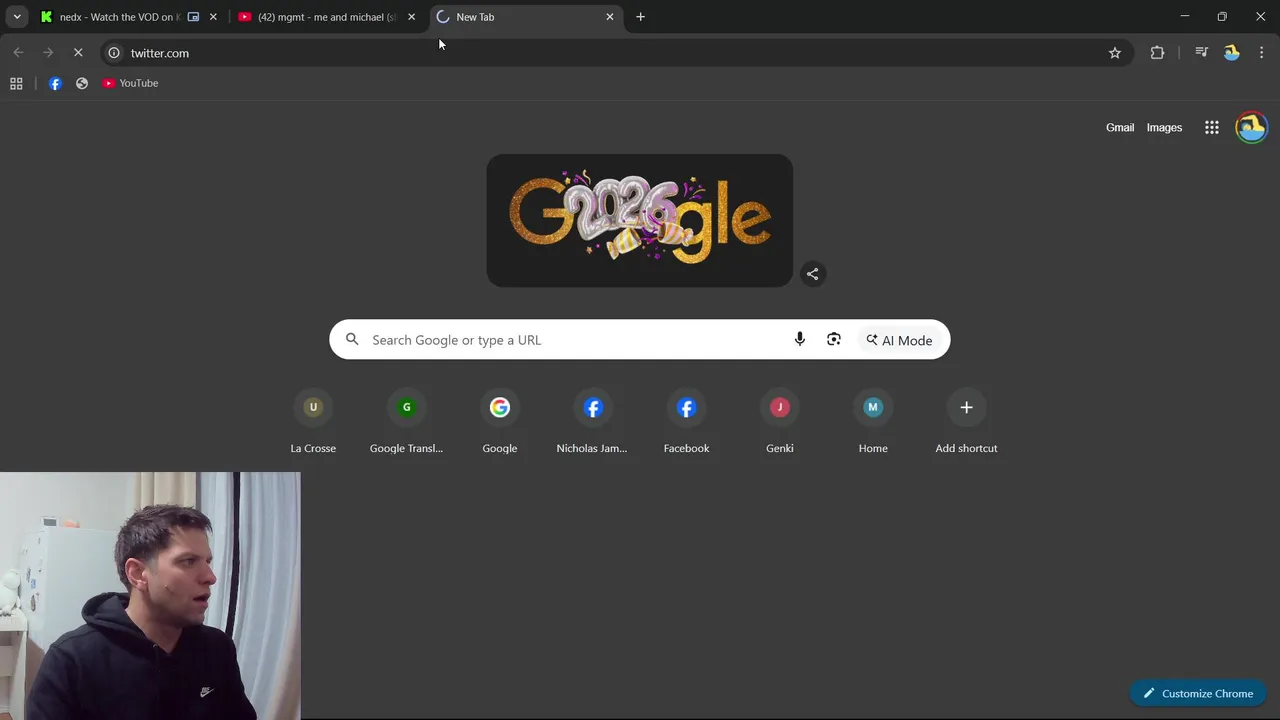The image size is (1280, 720).
Task: Close the nedx VOD tab
Action: click(x=213, y=17)
